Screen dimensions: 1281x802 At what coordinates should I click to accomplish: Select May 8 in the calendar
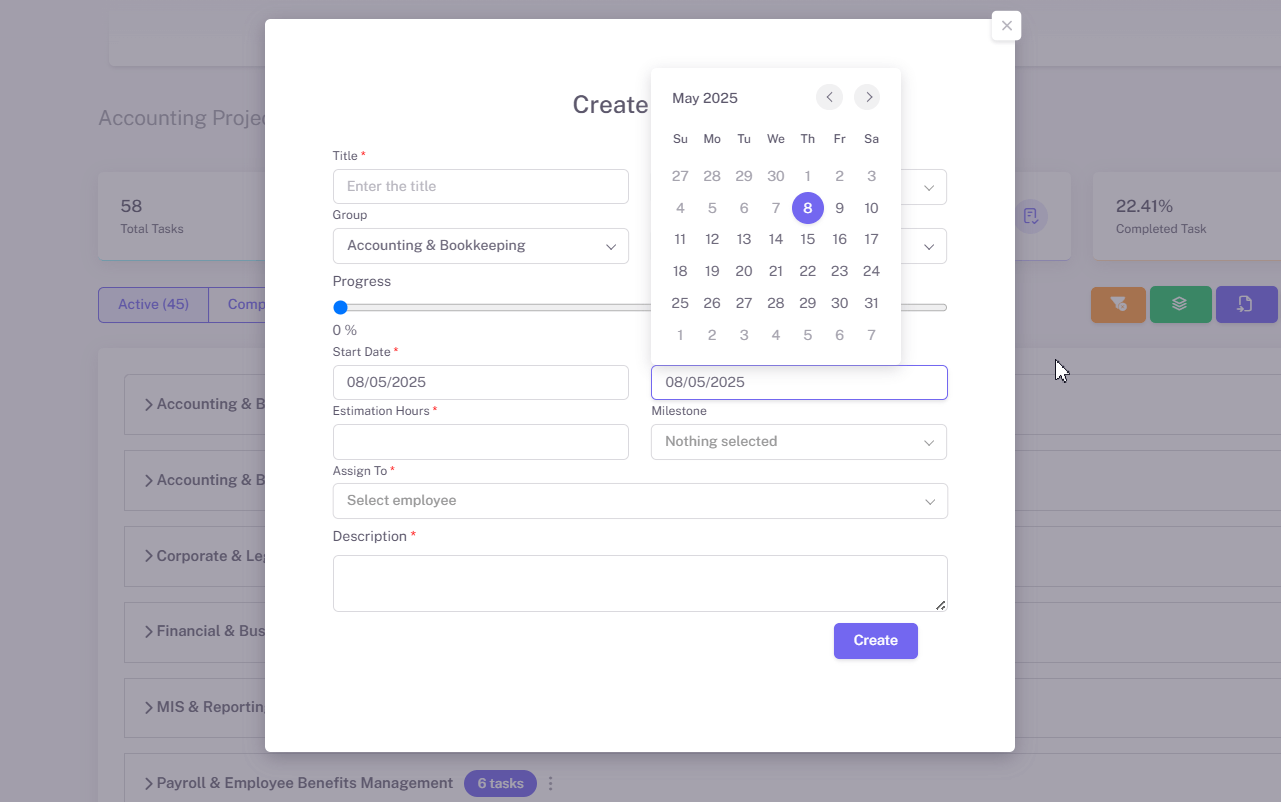pyautogui.click(x=808, y=208)
